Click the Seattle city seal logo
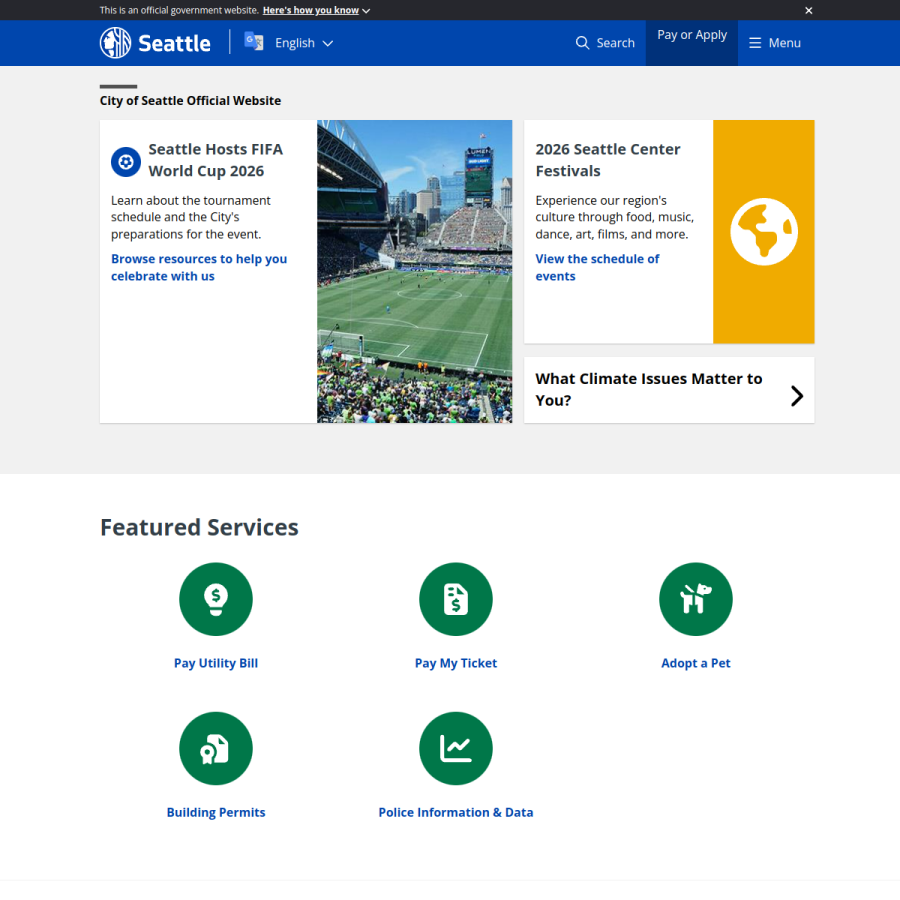This screenshot has height=900, width=900. pyautogui.click(x=115, y=43)
